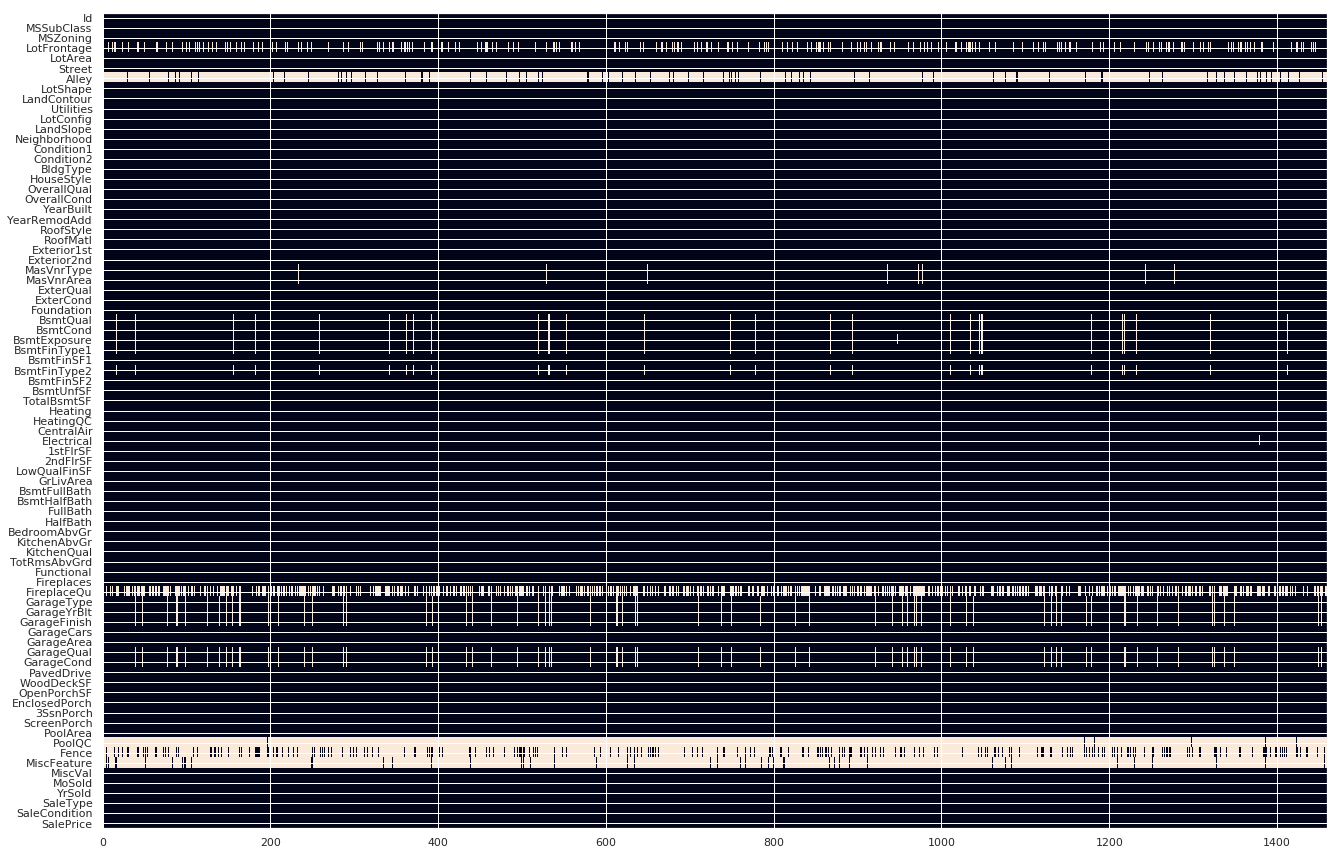The width and height of the screenshot is (1340, 855).
Task: Click the Street label
Action: (76, 69)
